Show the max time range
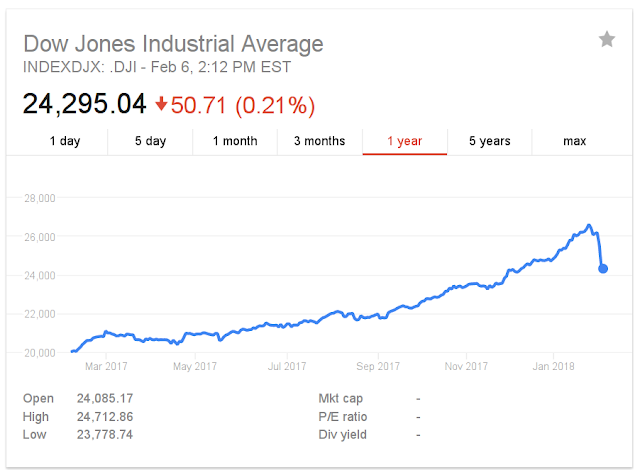This screenshot has height=470, width=640. [574, 142]
